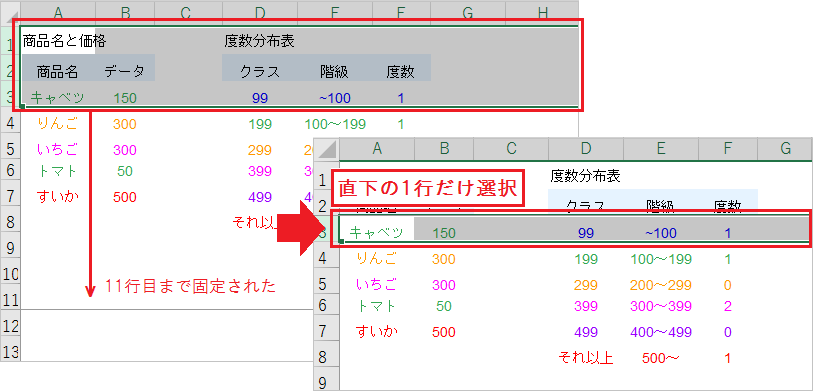Select column A header in front sheet

[x=377, y=149]
